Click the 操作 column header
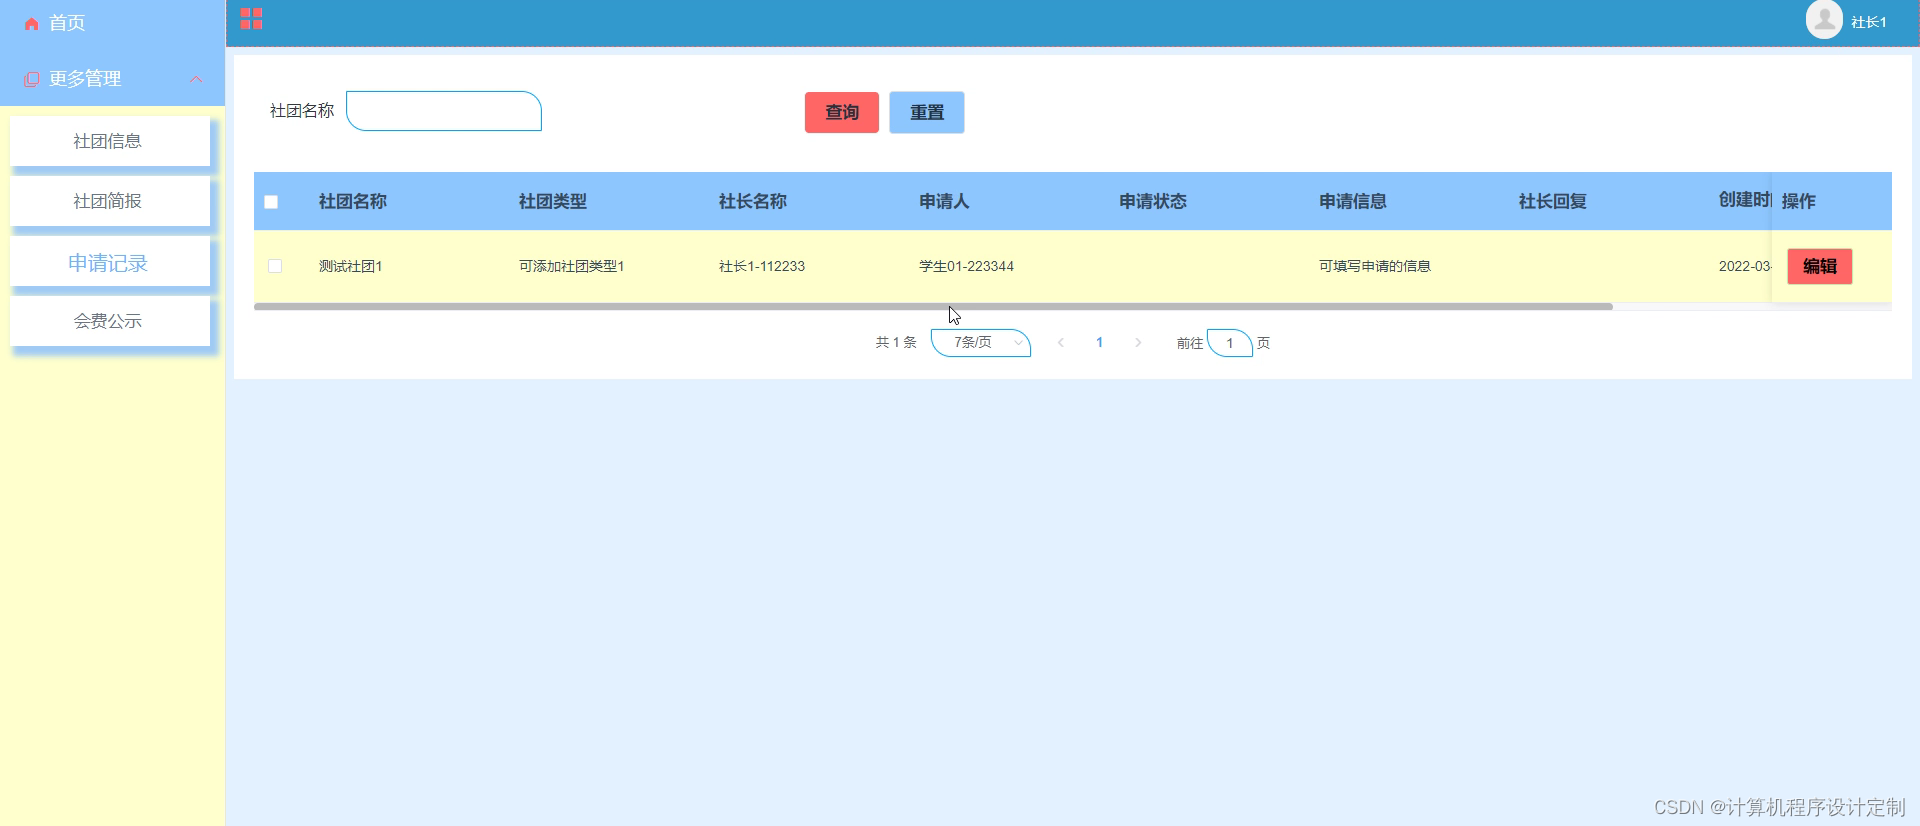The height and width of the screenshot is (826, 1920). tap(1799, 201)
